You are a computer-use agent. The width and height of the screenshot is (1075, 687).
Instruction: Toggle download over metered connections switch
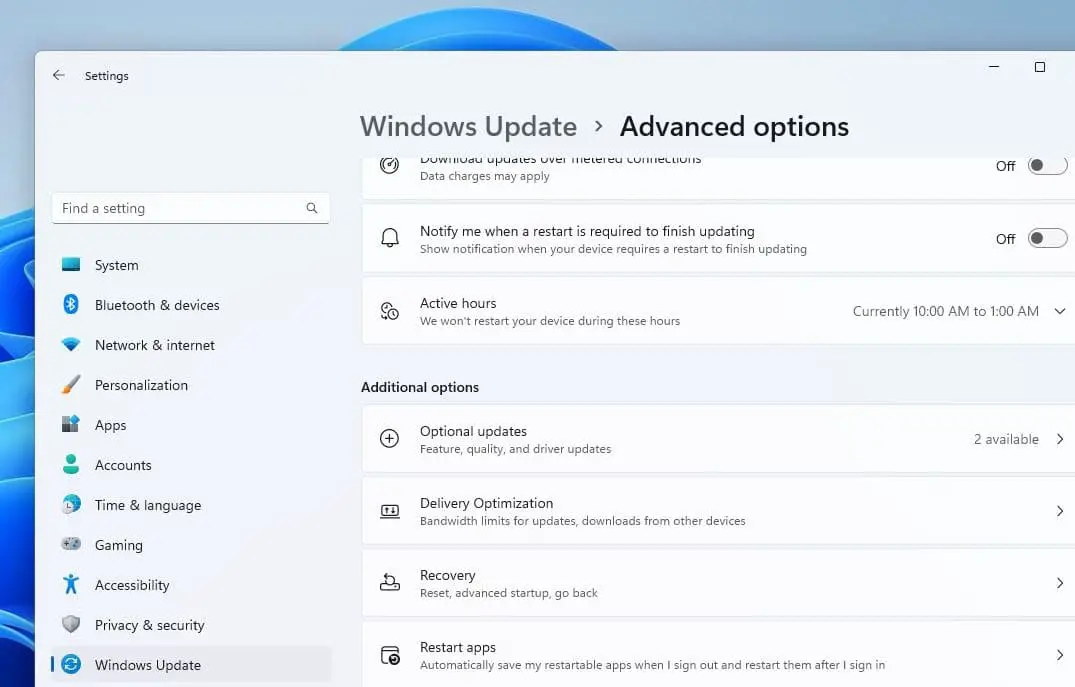click(1047, 166)
